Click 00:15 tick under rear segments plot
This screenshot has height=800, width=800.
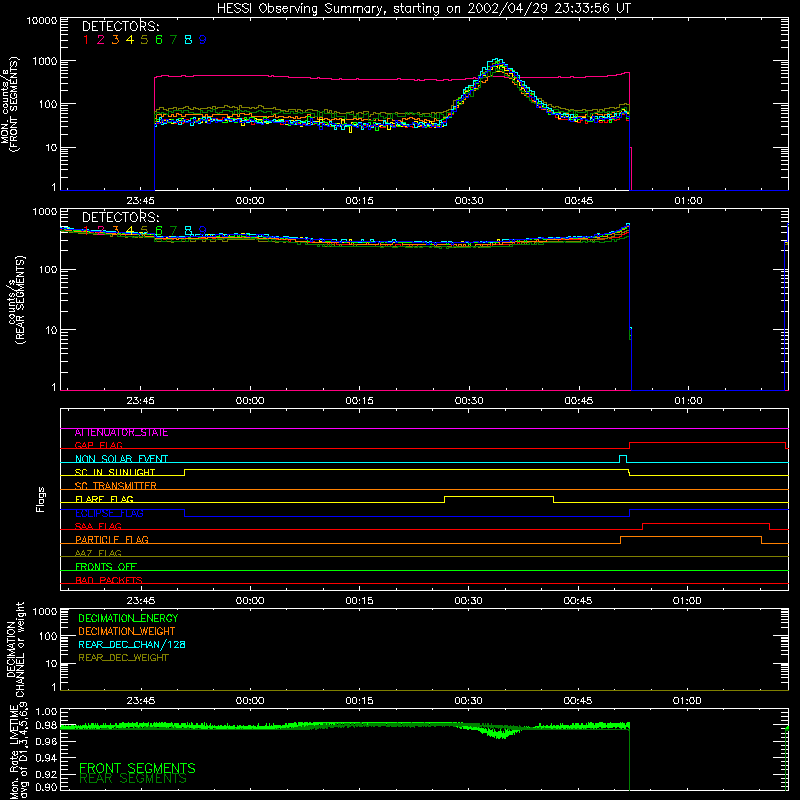359,401
